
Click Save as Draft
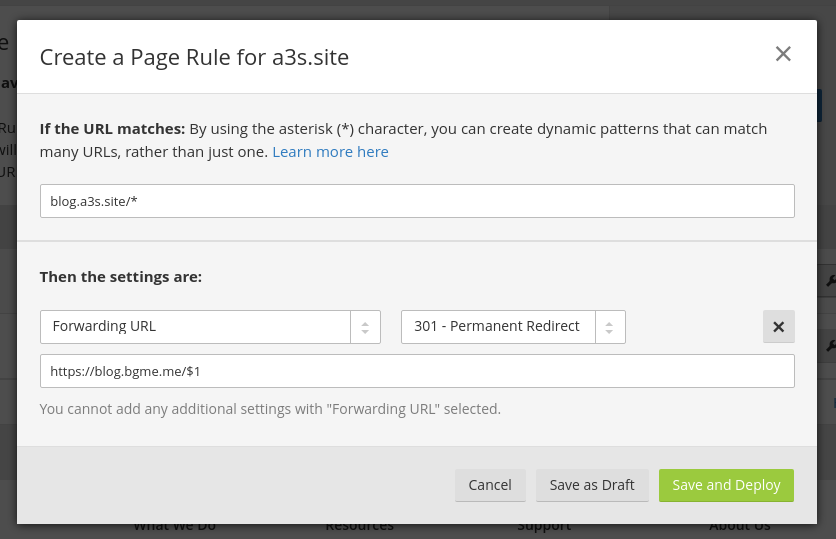tap(592, 485)
